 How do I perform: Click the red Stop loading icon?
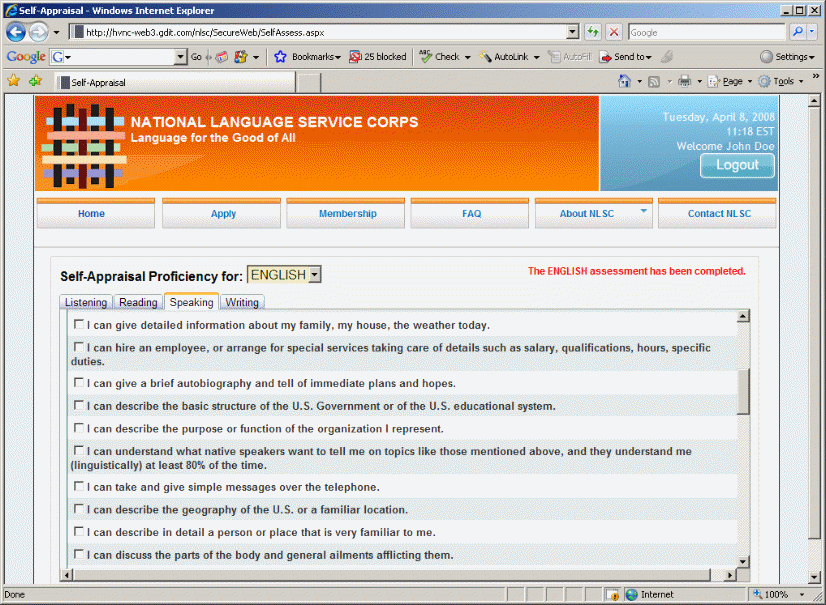pos(614,32)
